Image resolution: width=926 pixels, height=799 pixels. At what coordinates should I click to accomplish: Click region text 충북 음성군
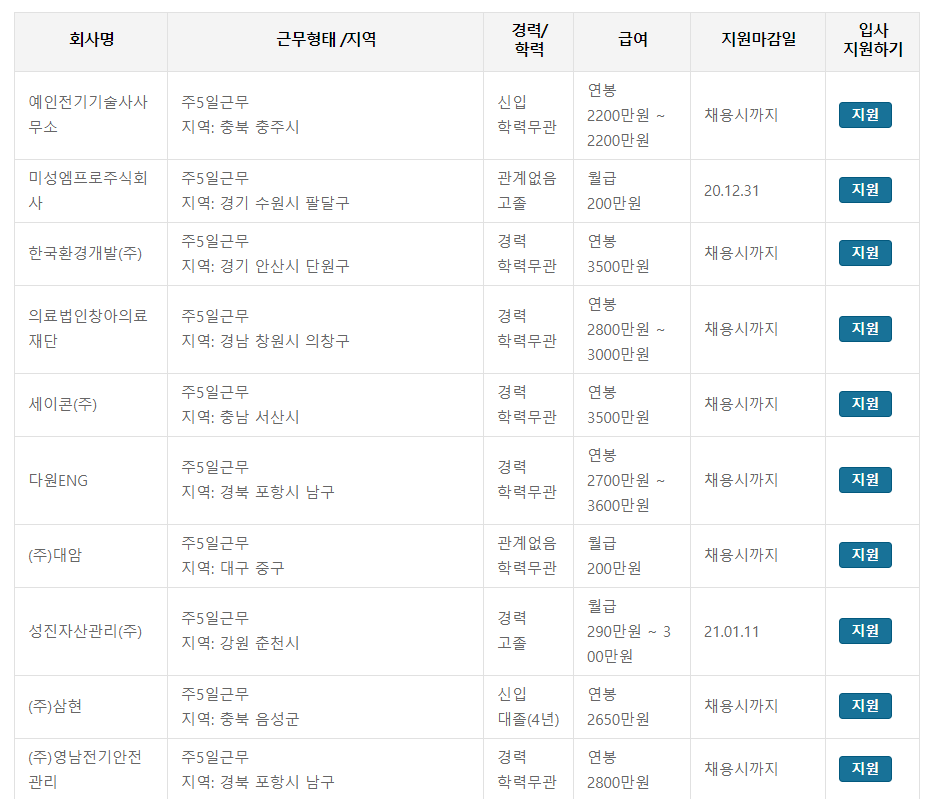point(260,719)
